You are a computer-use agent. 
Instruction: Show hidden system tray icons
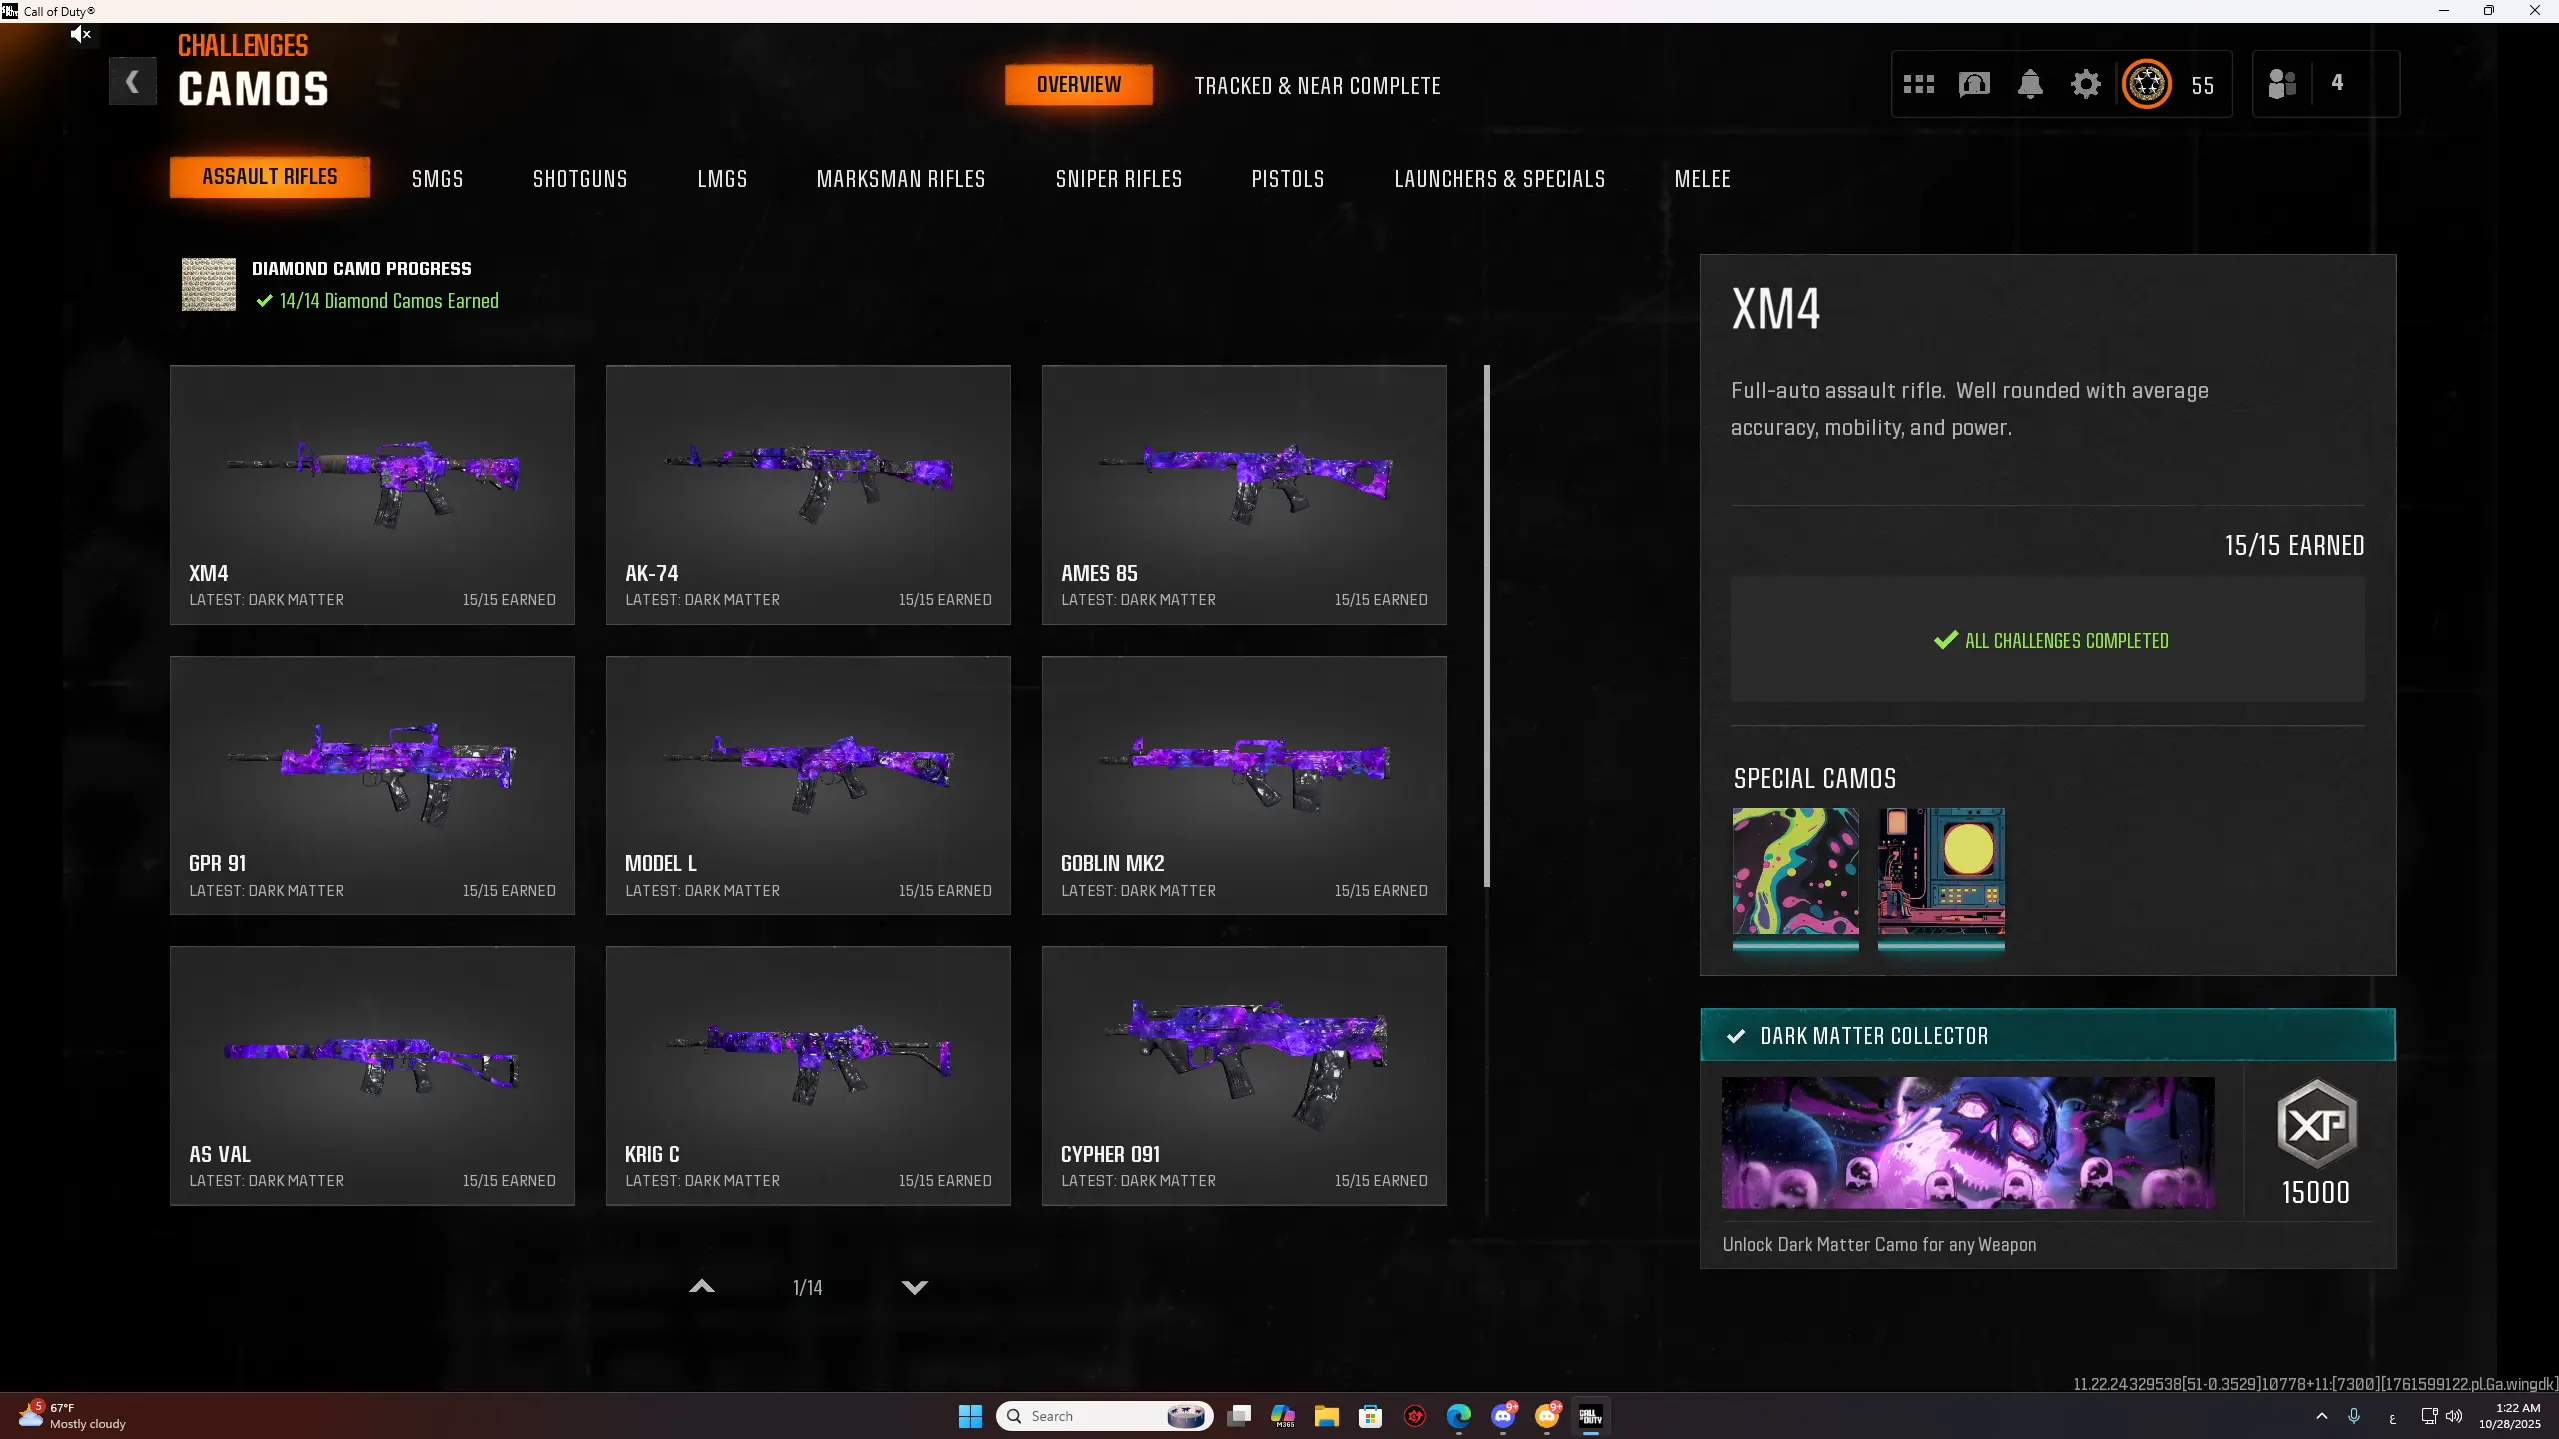(2321, 1416)
